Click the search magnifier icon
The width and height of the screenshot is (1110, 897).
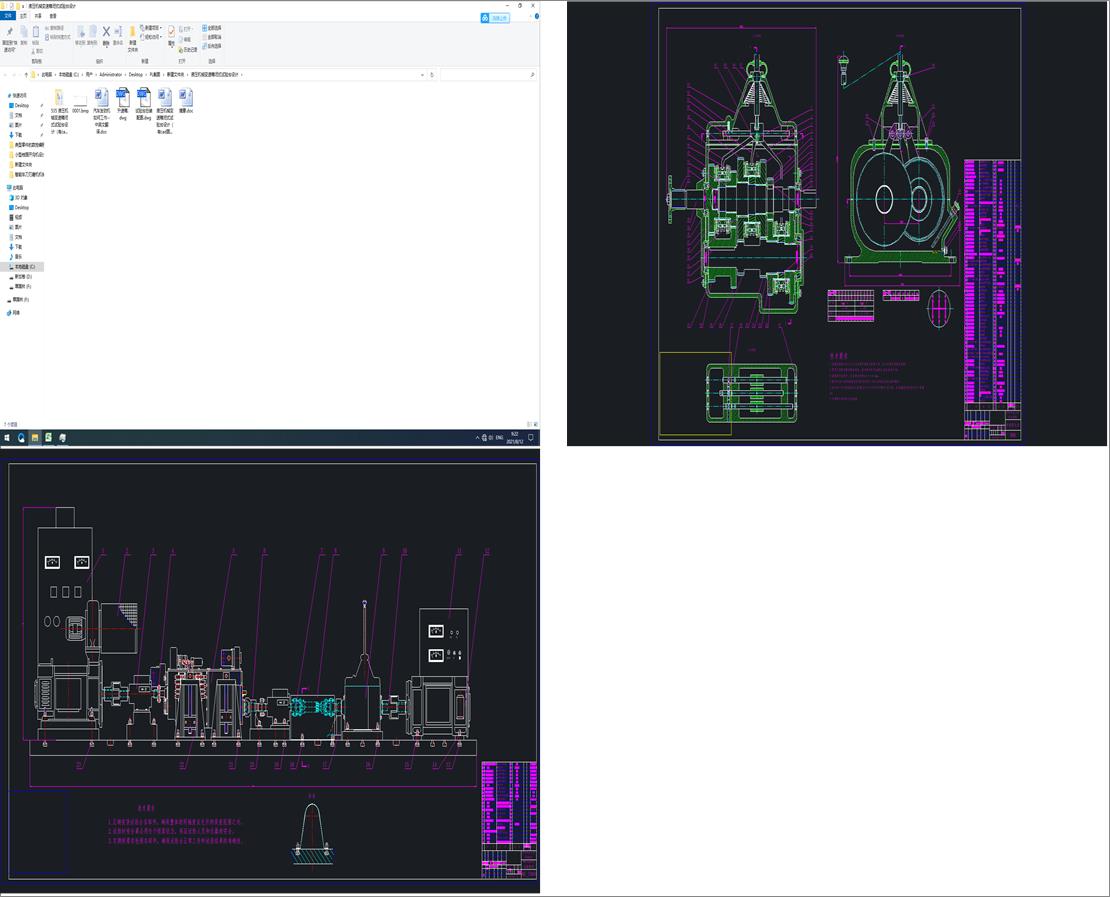[532, 74]
